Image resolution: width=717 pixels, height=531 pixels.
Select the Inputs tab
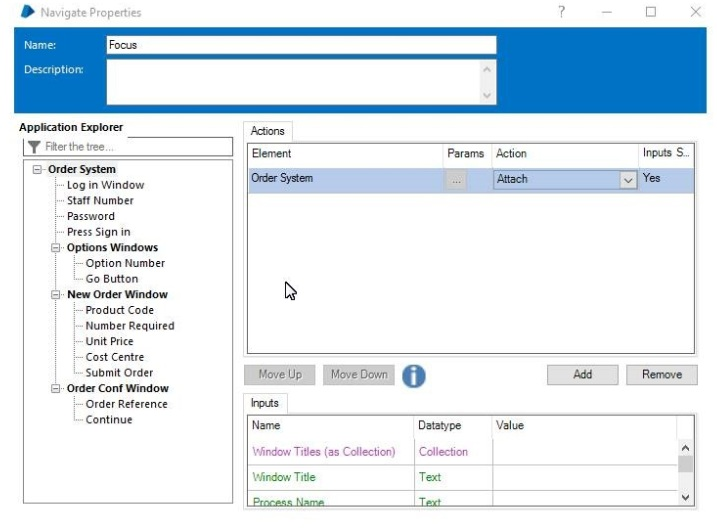point(265,403)
